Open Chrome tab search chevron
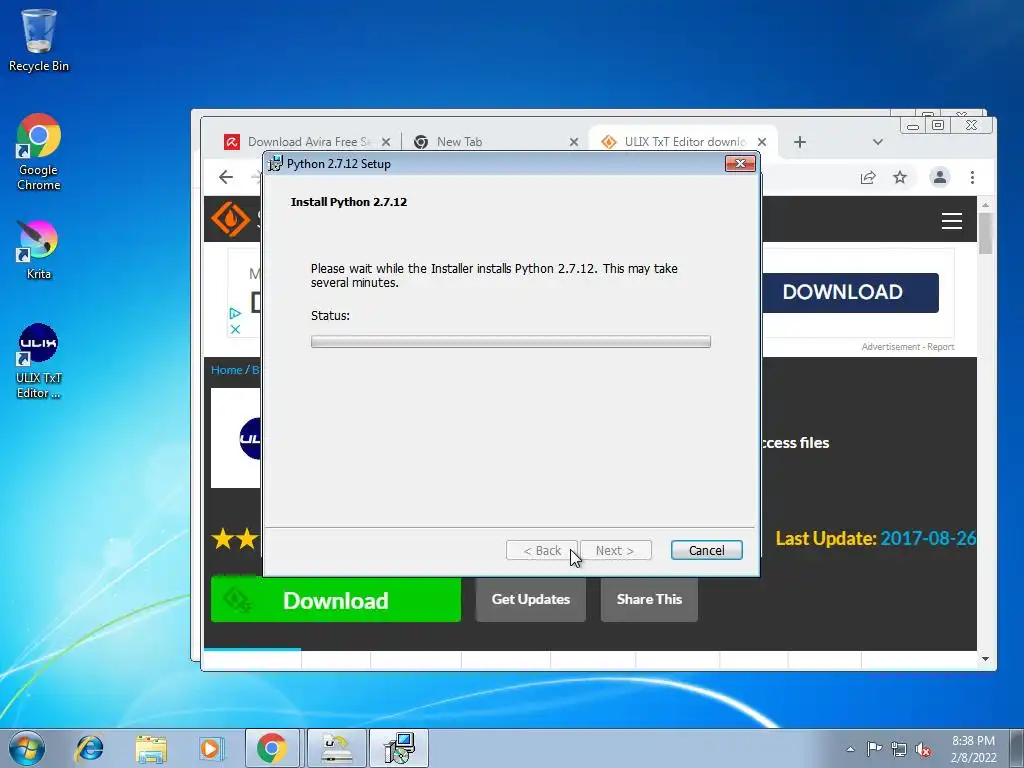Viewport: 1024px width, 768px height. coord(878,142)
